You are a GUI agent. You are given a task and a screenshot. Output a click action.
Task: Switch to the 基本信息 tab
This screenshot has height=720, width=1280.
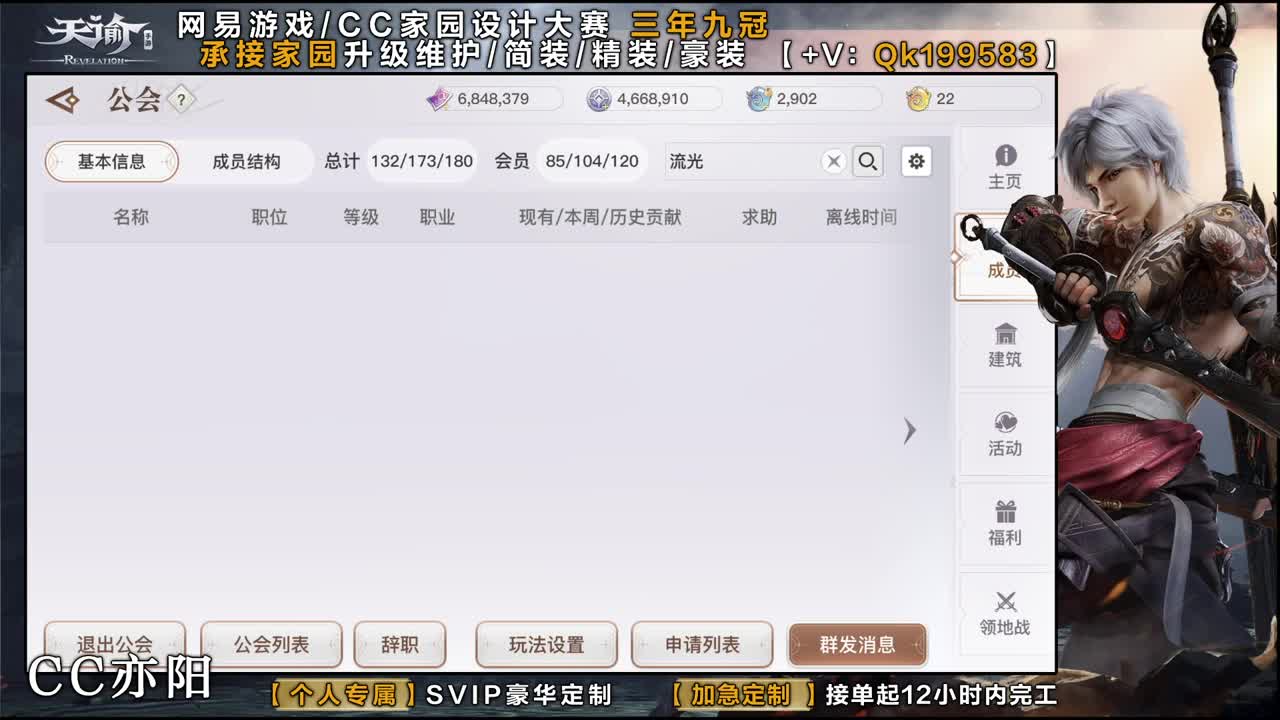click(x=112, y=162)
